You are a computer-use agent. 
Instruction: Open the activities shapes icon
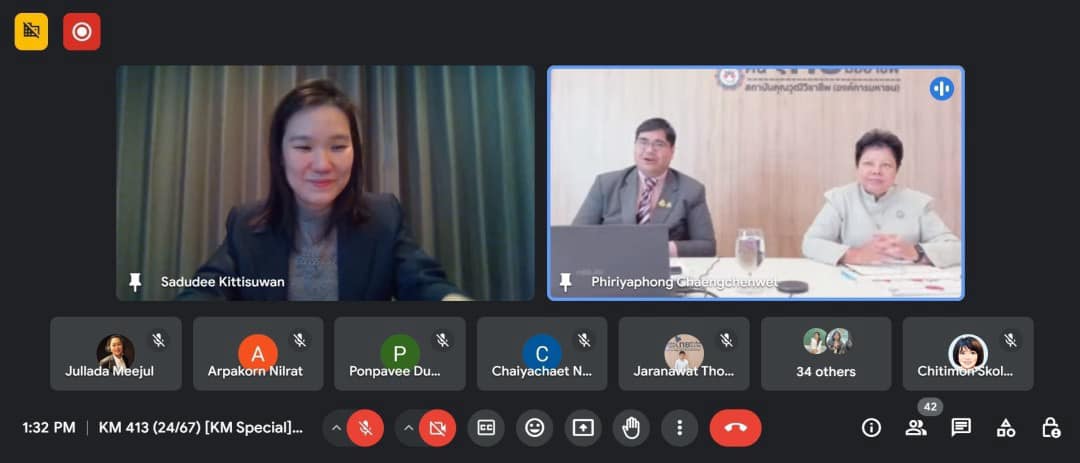click(1006, 428)
